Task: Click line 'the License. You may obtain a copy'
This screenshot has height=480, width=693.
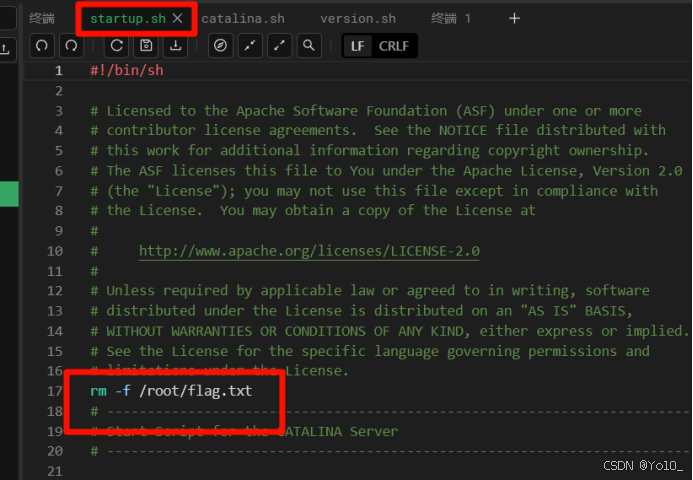Action: tap(313, 210)
